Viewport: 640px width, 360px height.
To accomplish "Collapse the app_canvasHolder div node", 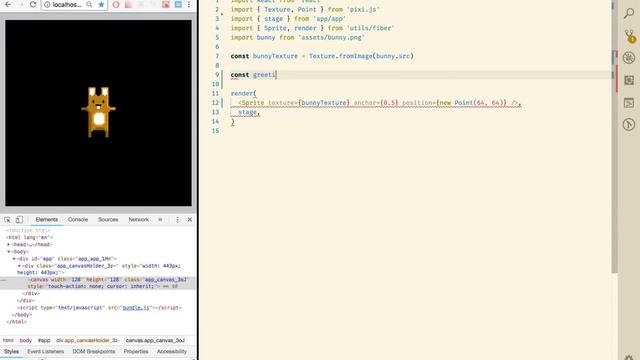I will [x=19, y=266].
